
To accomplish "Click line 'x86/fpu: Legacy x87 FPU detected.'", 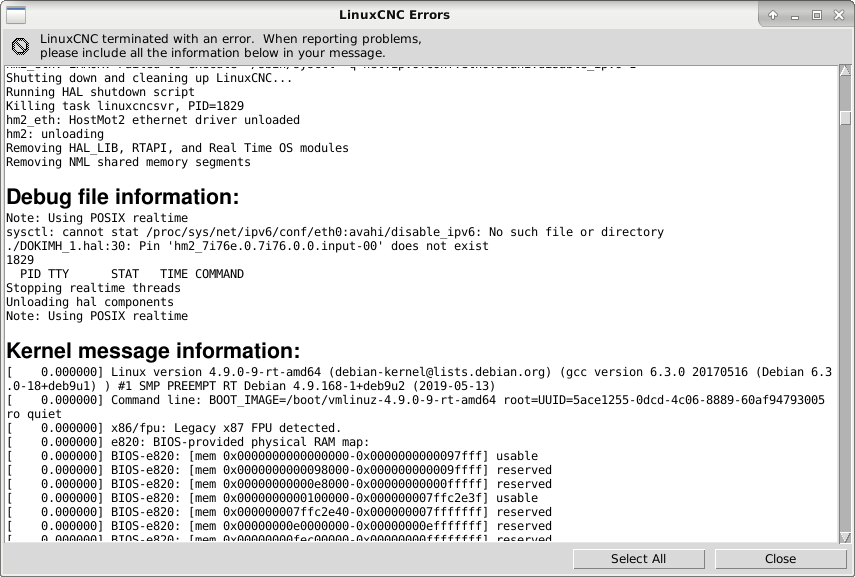I will [x=173, y=428].
